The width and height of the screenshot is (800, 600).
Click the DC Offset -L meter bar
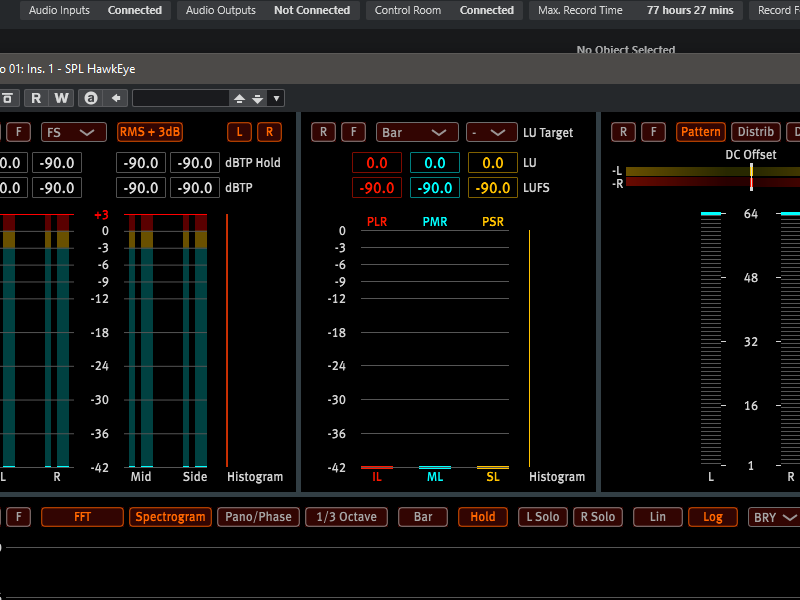713,171
